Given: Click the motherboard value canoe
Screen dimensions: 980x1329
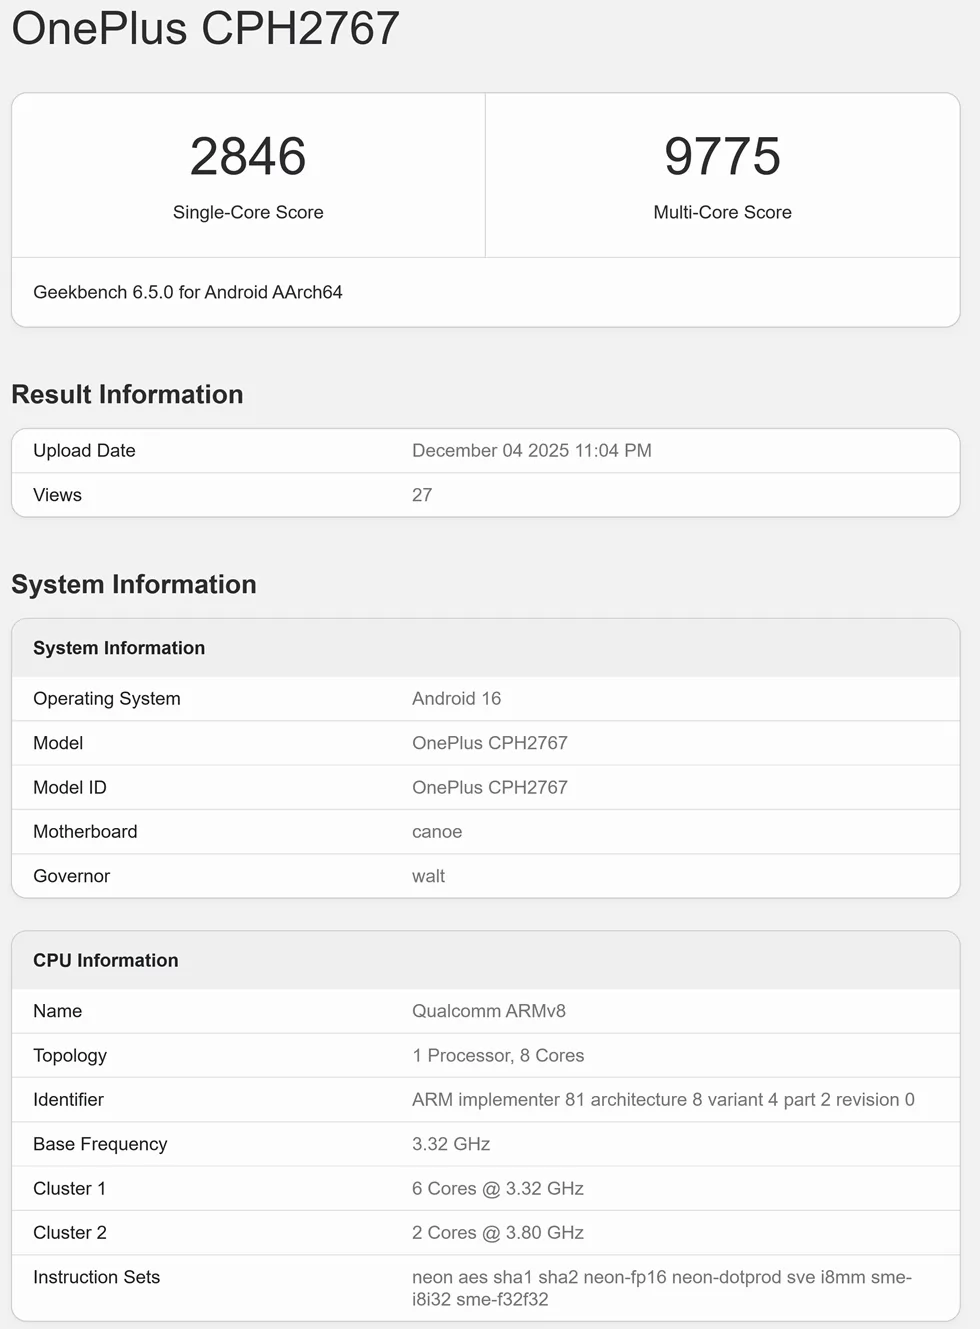Looking at the screenshot, I should click(437, 831).
